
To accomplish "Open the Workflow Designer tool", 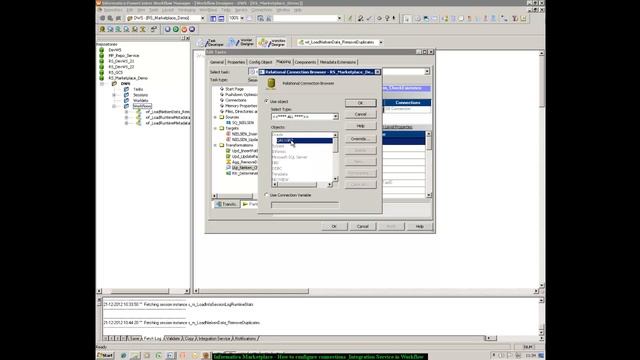I will pyautogui.click(x=272, y=42).
